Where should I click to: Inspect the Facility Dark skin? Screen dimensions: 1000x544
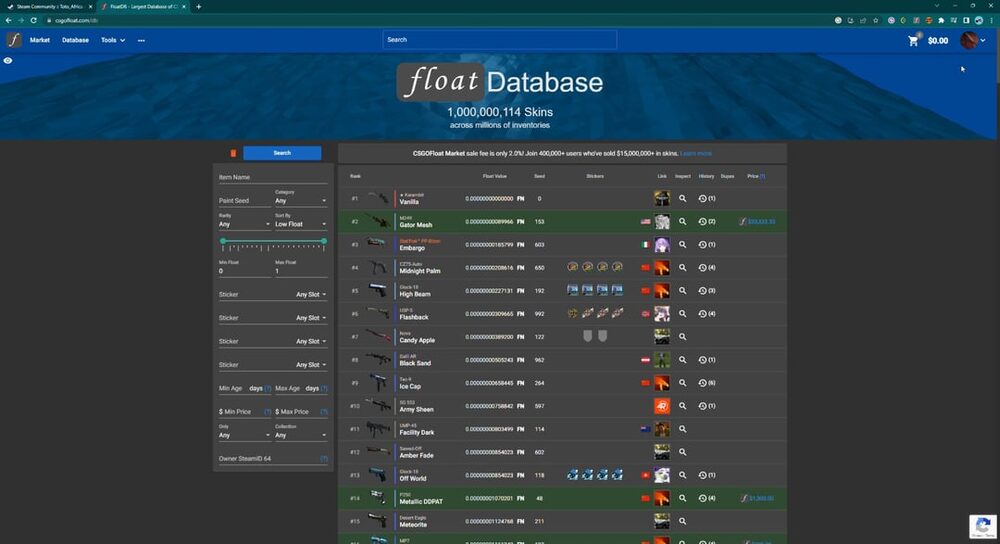pos(682,429)
